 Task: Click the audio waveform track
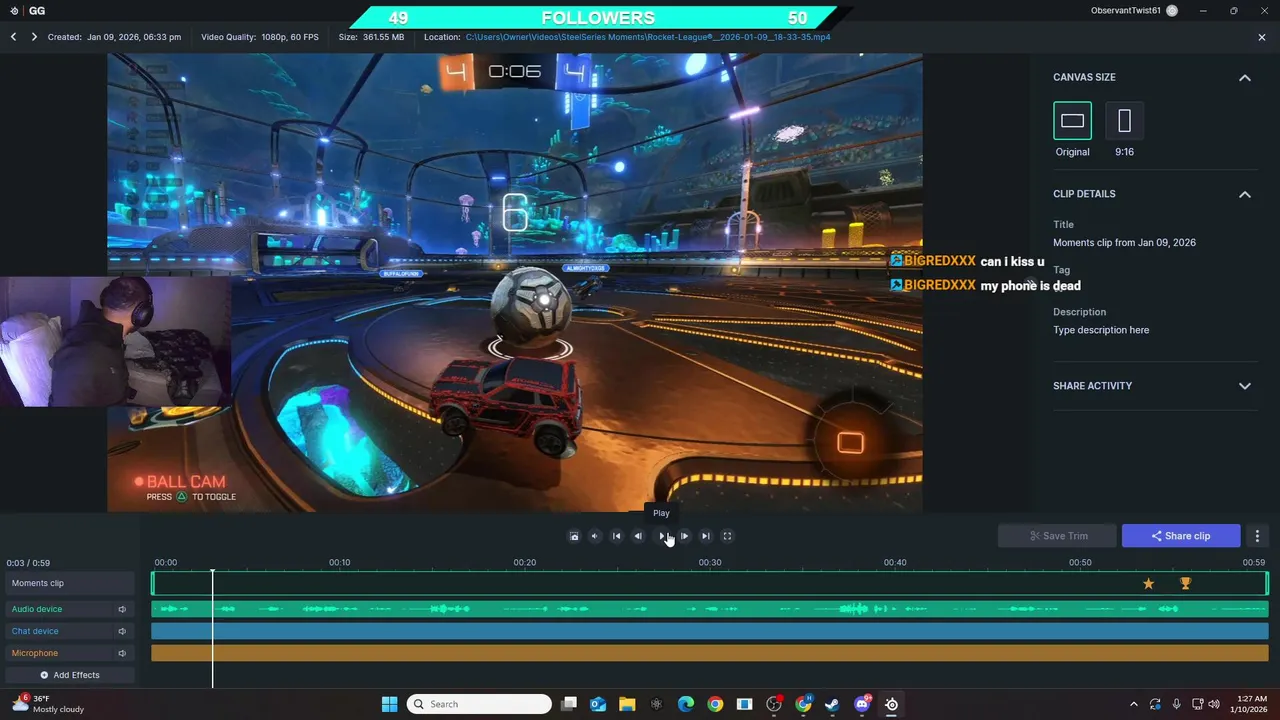click(709, 609)
